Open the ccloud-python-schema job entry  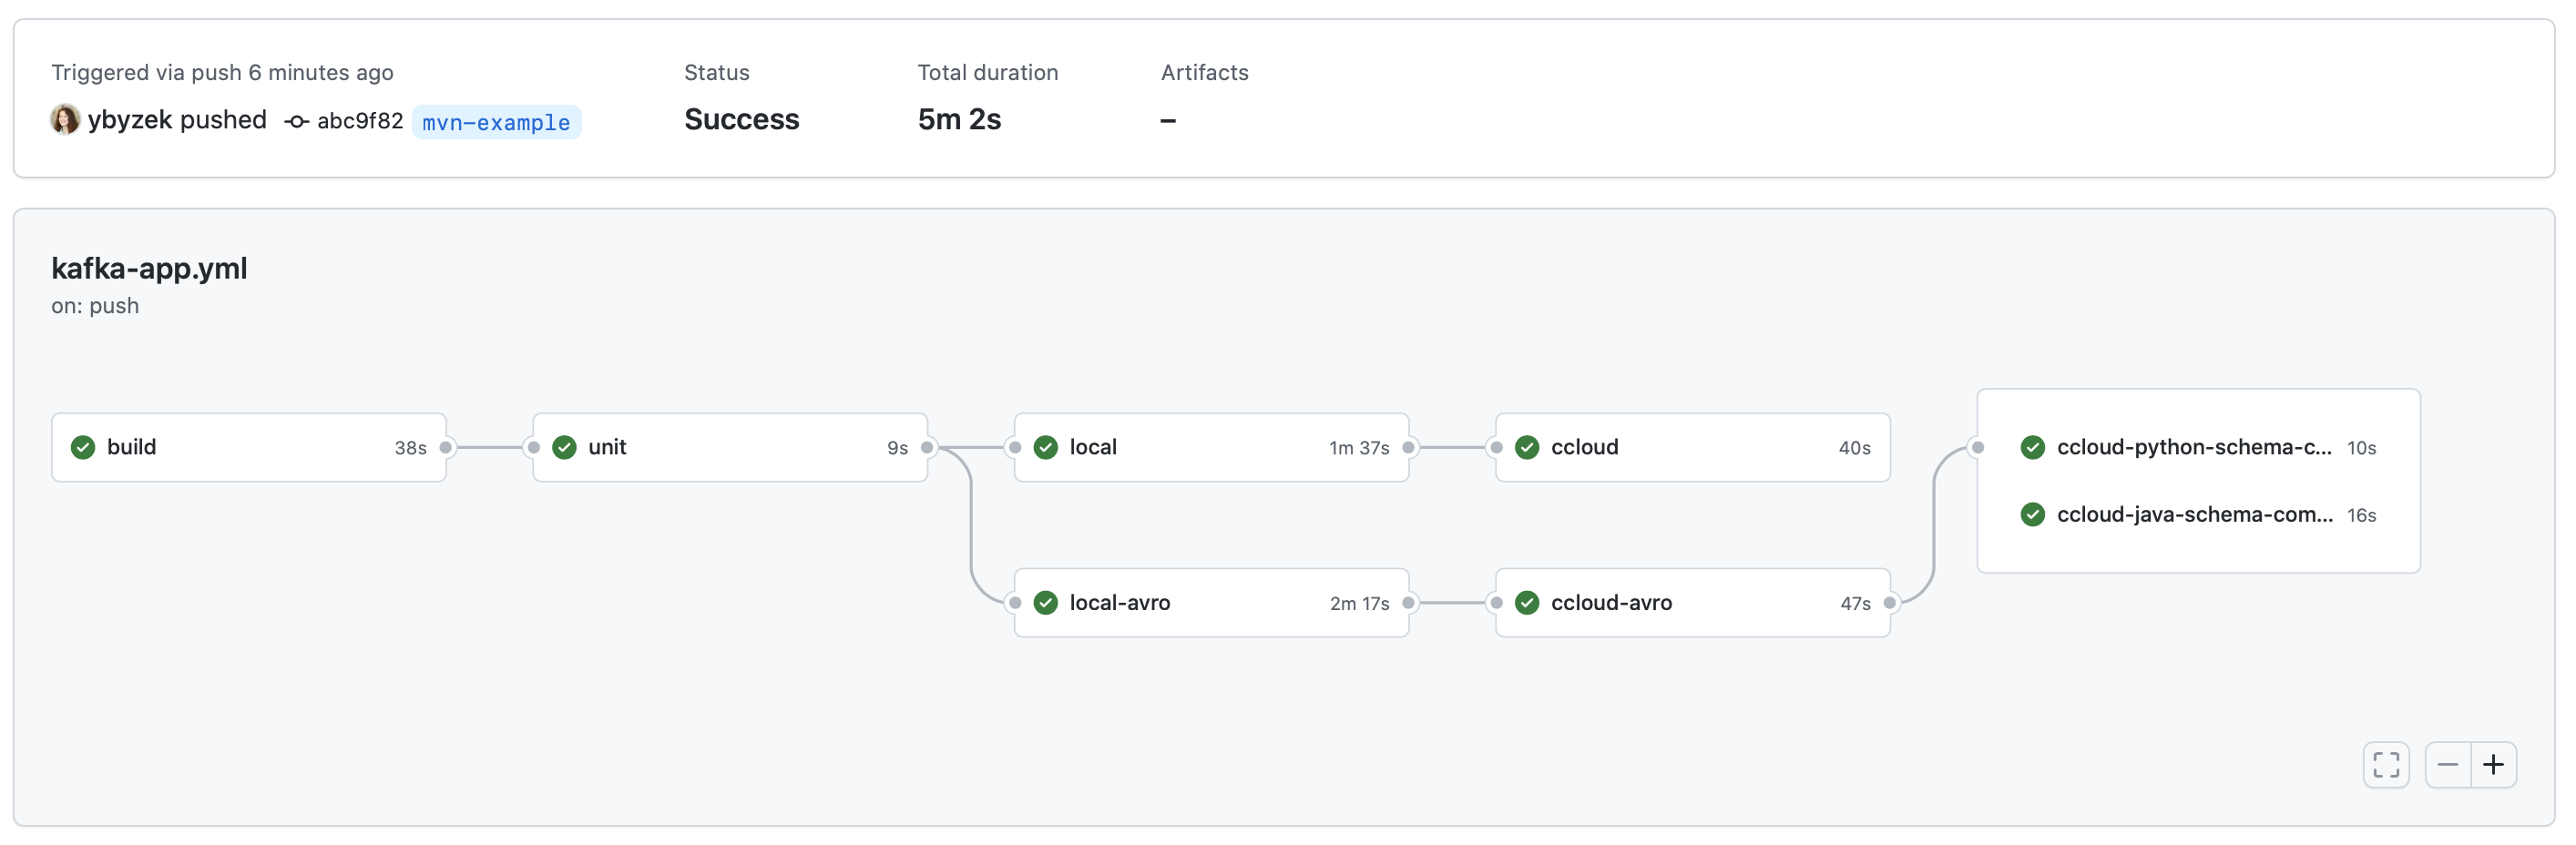pos(2193,447)
